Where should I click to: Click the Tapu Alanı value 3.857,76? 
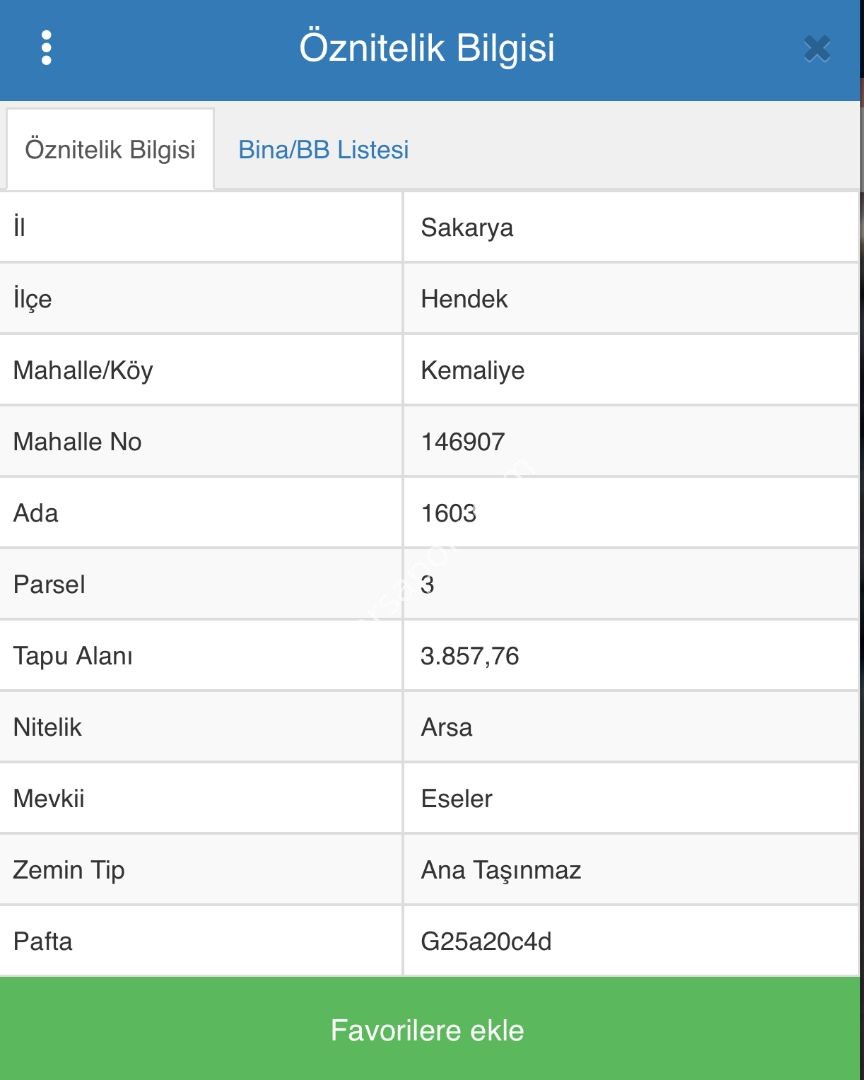(470, 656)
